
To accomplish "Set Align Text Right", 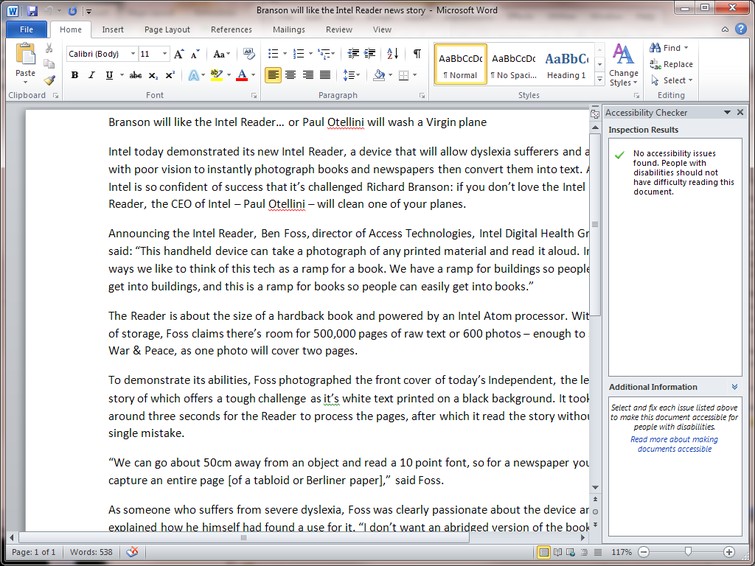I will [x=308, y=75].
